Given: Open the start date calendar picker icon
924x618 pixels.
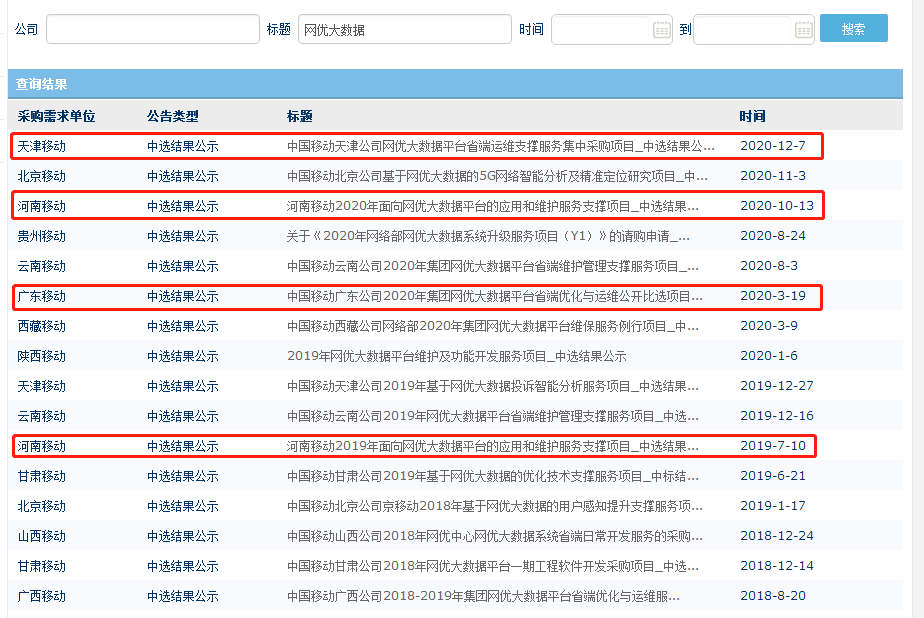Looking at the screenshot, I should click(661, 30).
